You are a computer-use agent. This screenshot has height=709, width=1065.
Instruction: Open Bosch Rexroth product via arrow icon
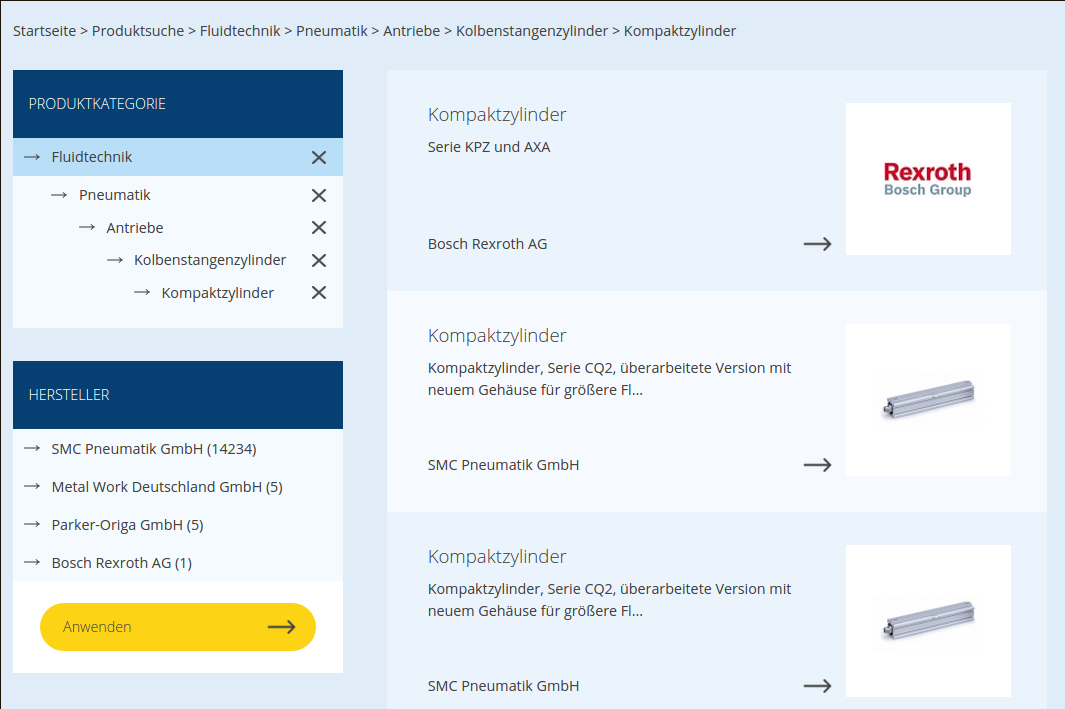pyautogui.click(x=817, y=244)
